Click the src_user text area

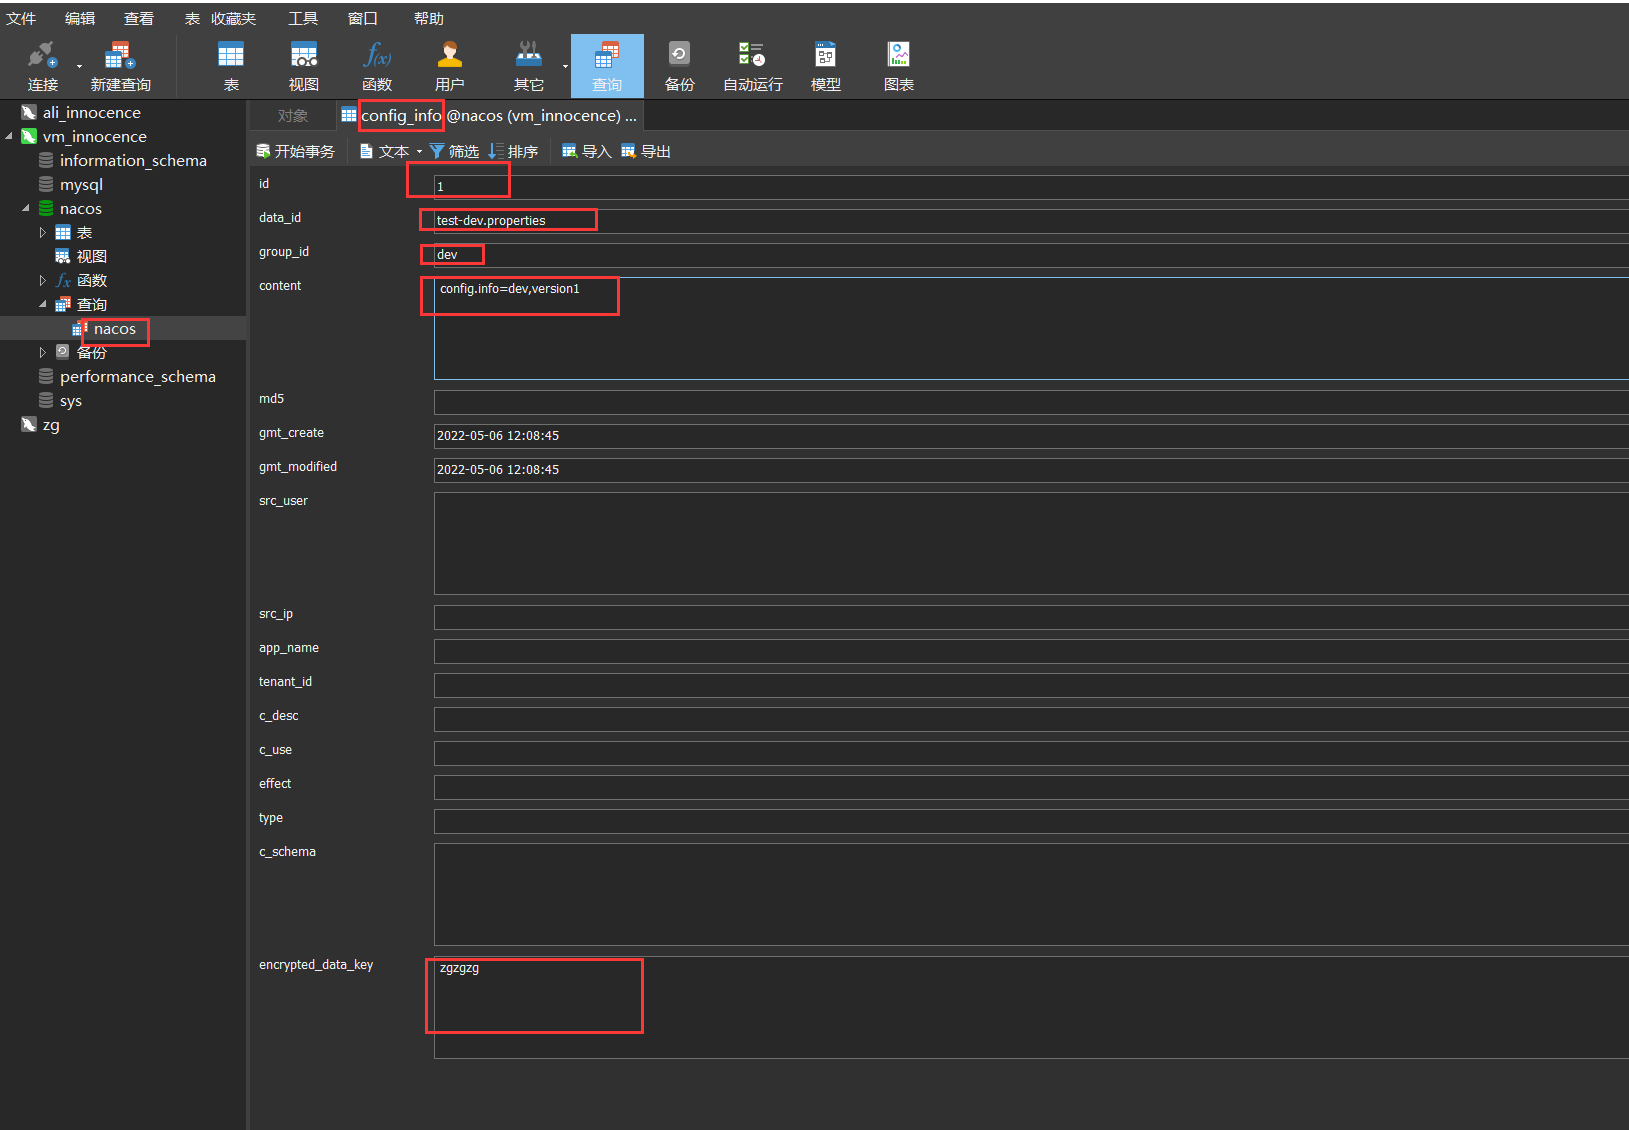pos(1031,543)
